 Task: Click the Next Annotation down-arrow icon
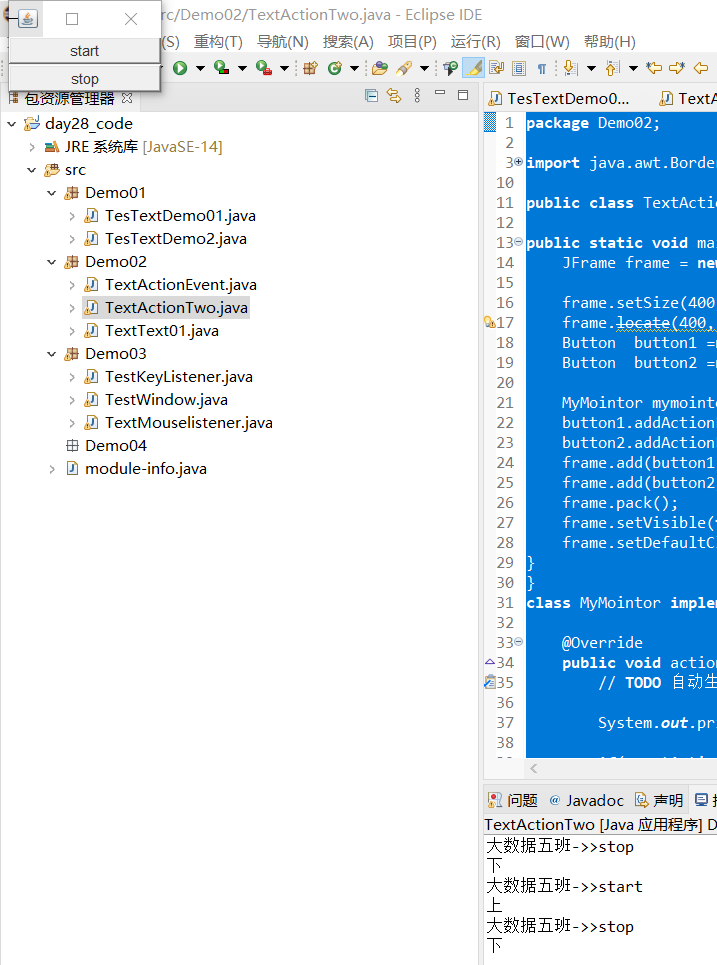[571, 68]
